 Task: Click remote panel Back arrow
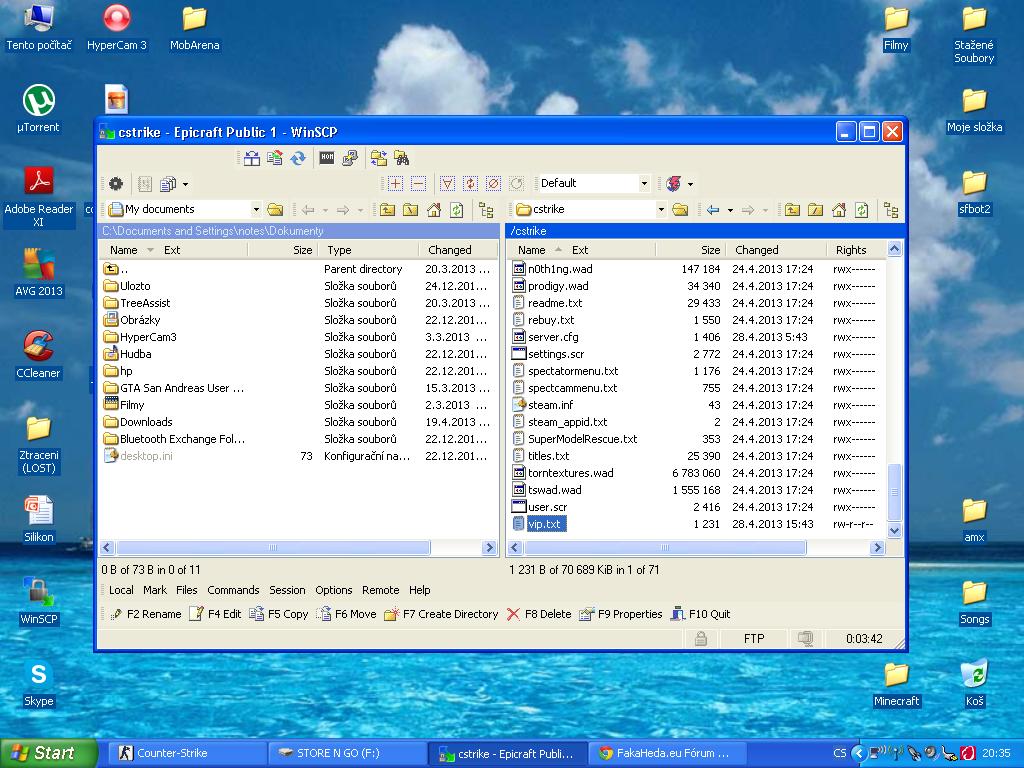(x=713, y=210)
